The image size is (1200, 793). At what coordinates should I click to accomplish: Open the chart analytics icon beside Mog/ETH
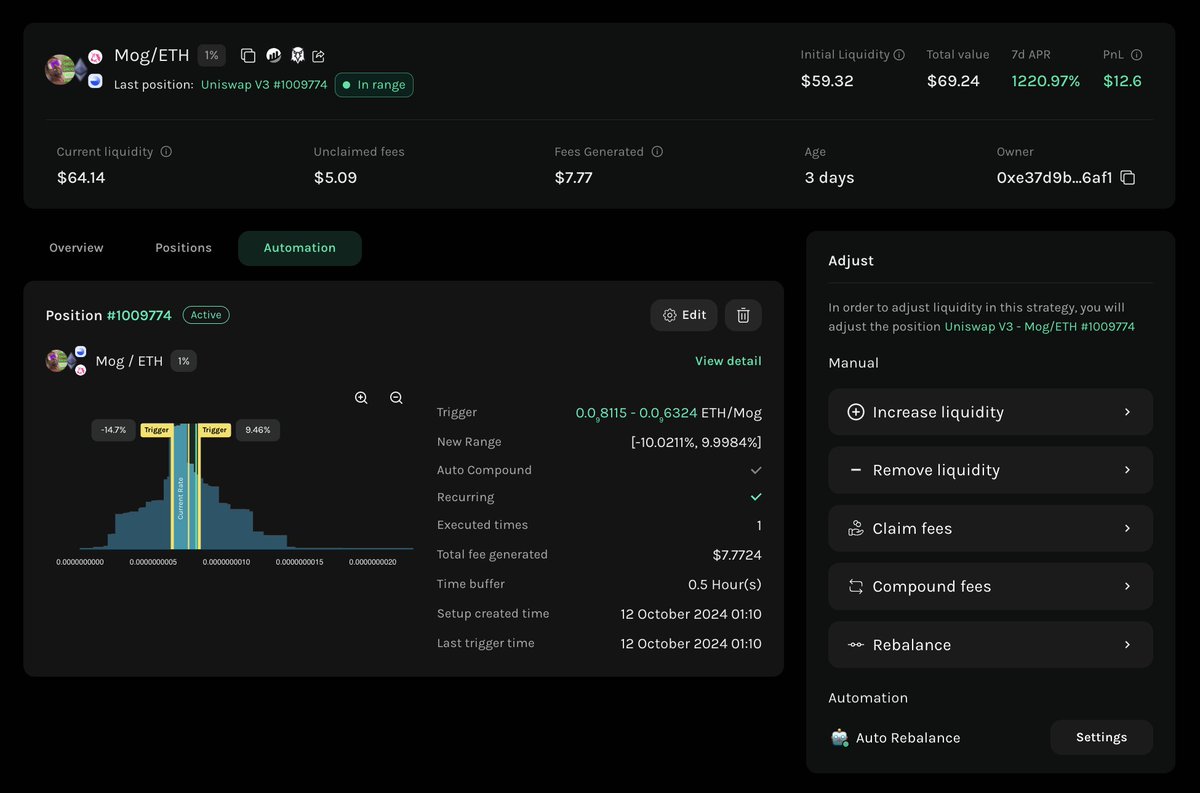point(273,56)
